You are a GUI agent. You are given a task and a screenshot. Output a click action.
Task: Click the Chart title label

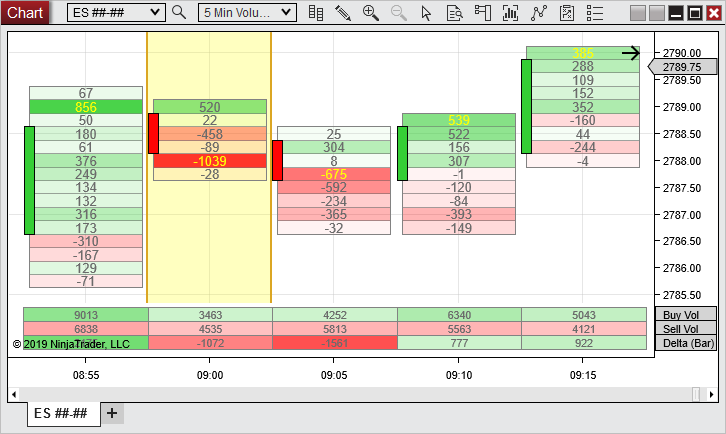coord(25,12)
